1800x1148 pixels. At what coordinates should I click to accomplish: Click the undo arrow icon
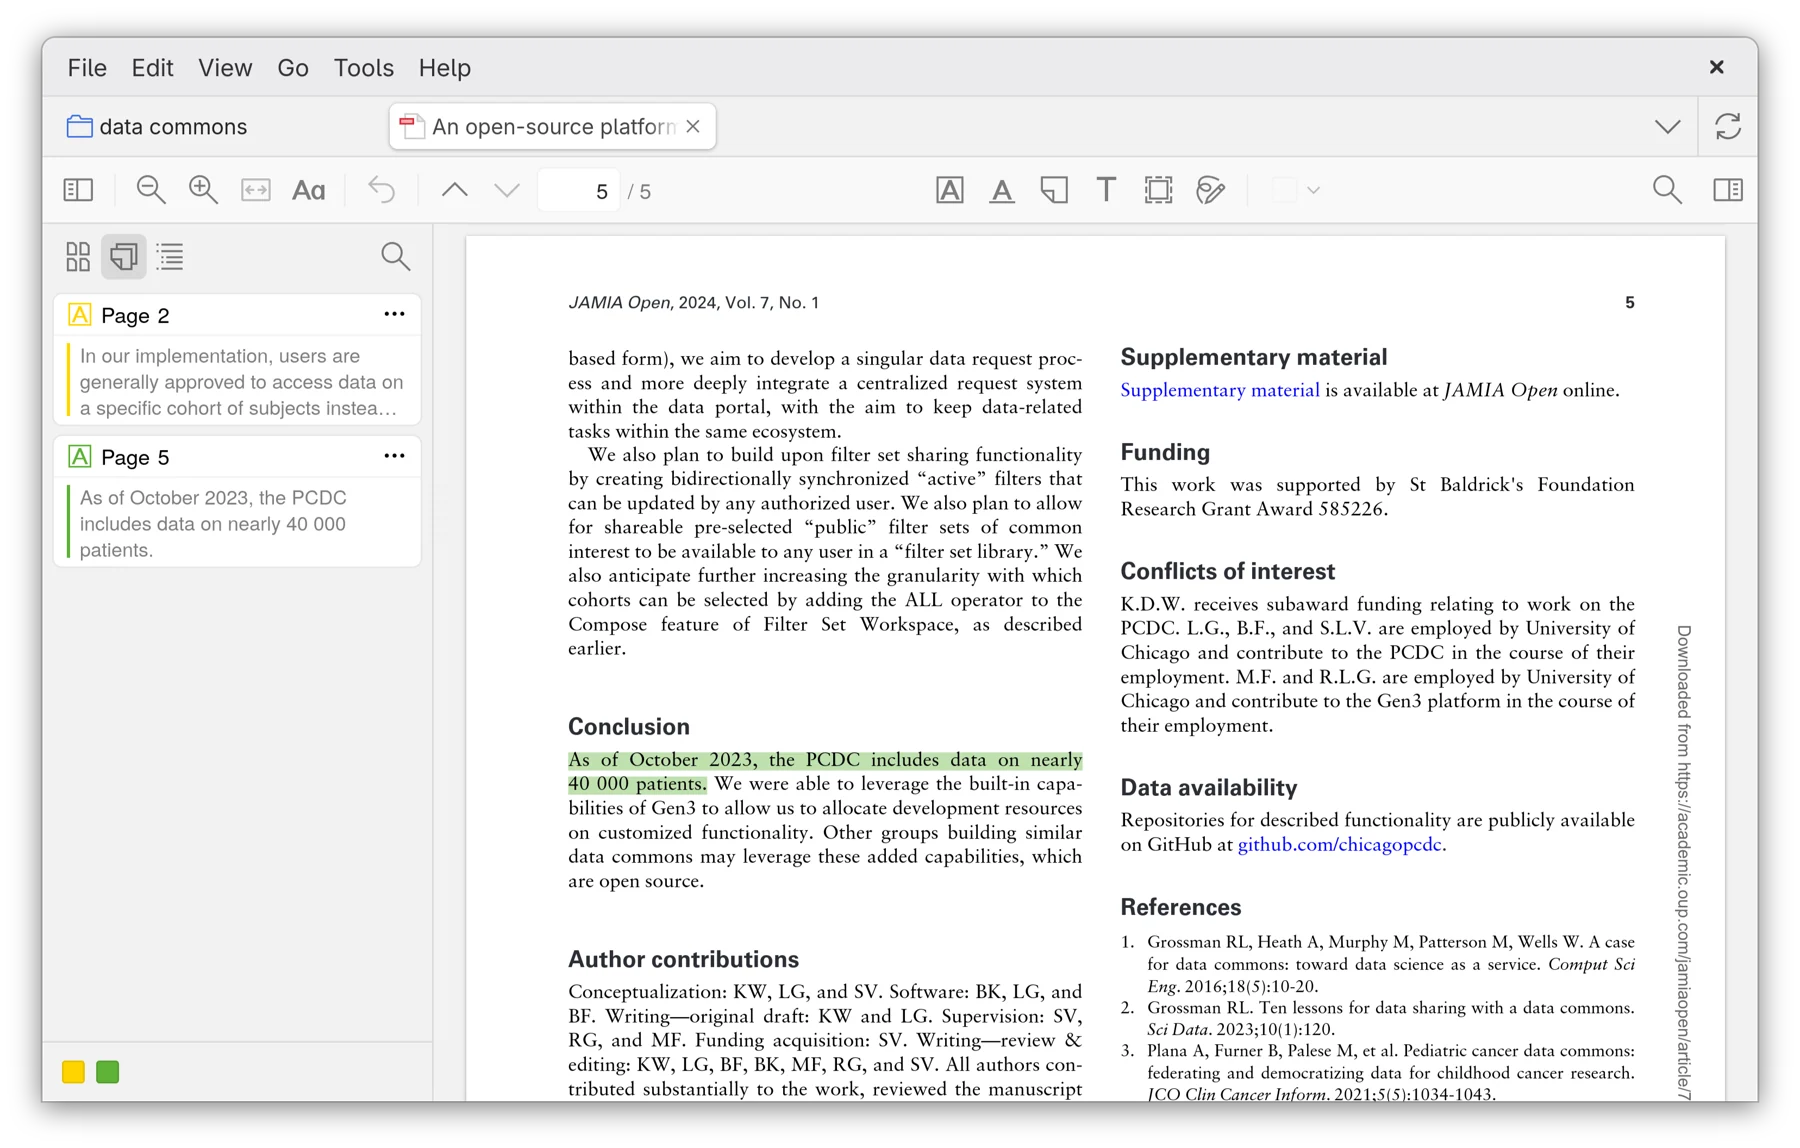pos(381,190)
